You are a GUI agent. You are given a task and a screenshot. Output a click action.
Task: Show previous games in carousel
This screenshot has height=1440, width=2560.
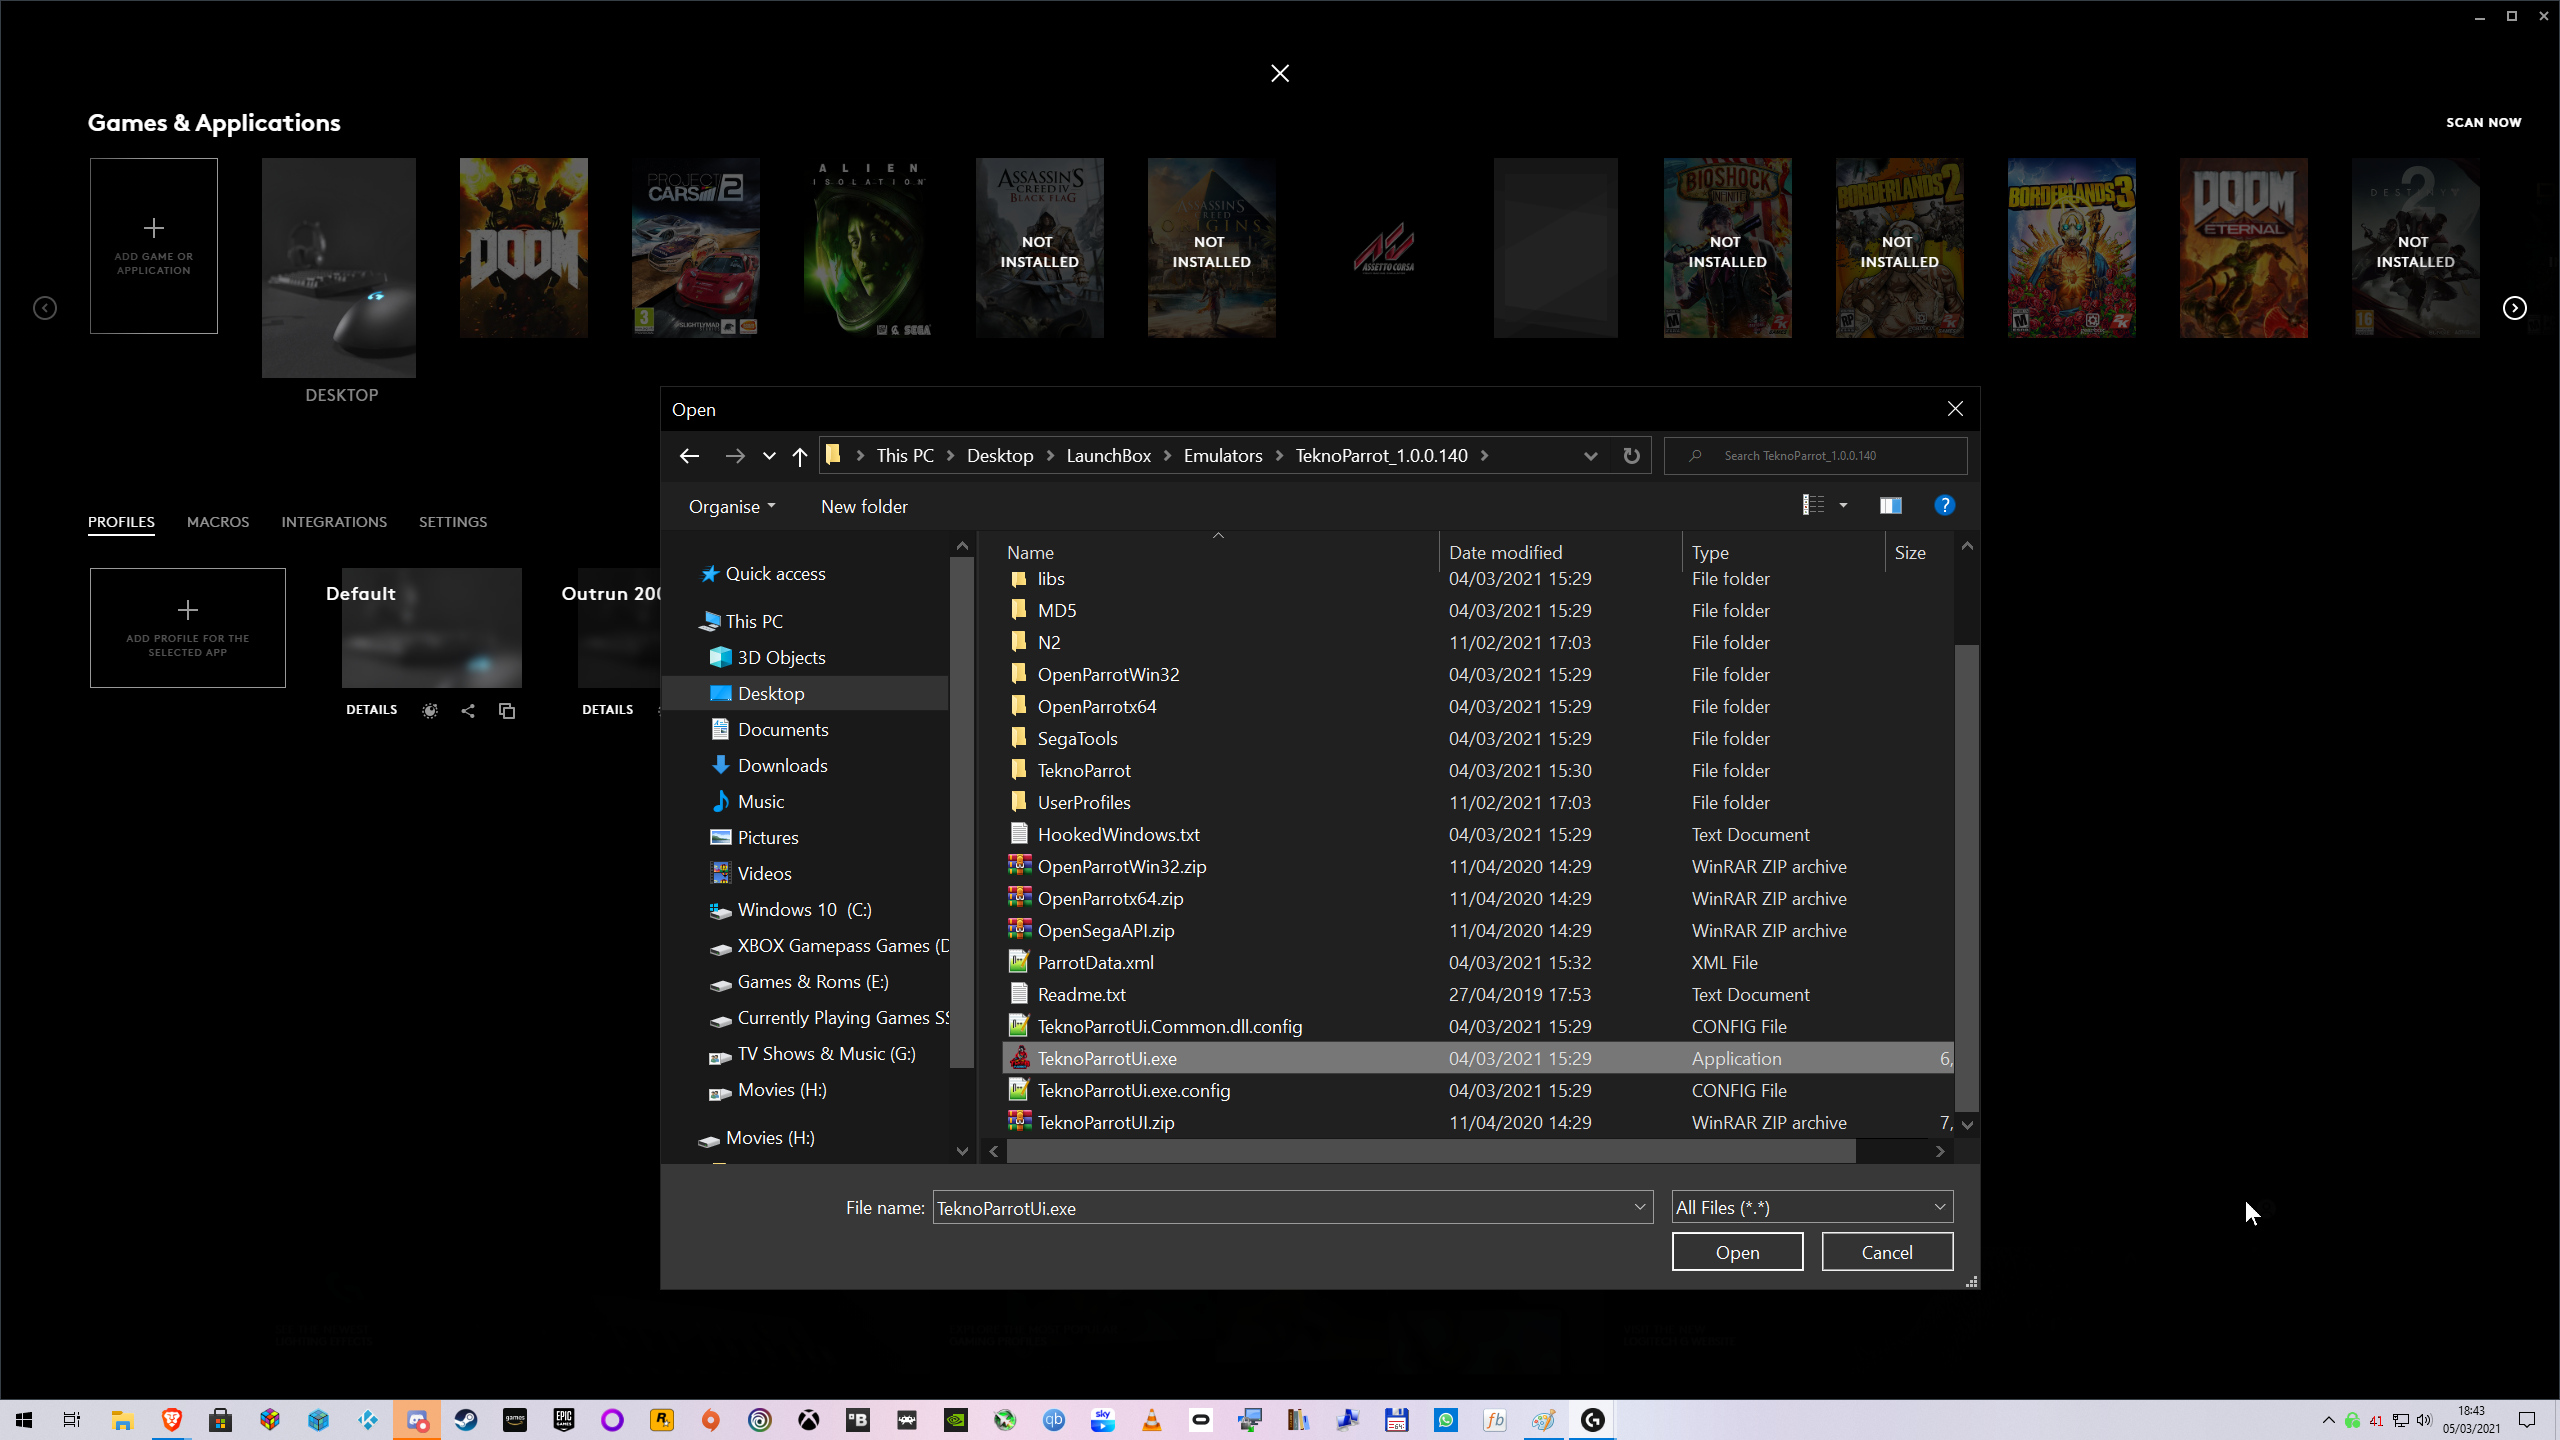coord(45,308)
